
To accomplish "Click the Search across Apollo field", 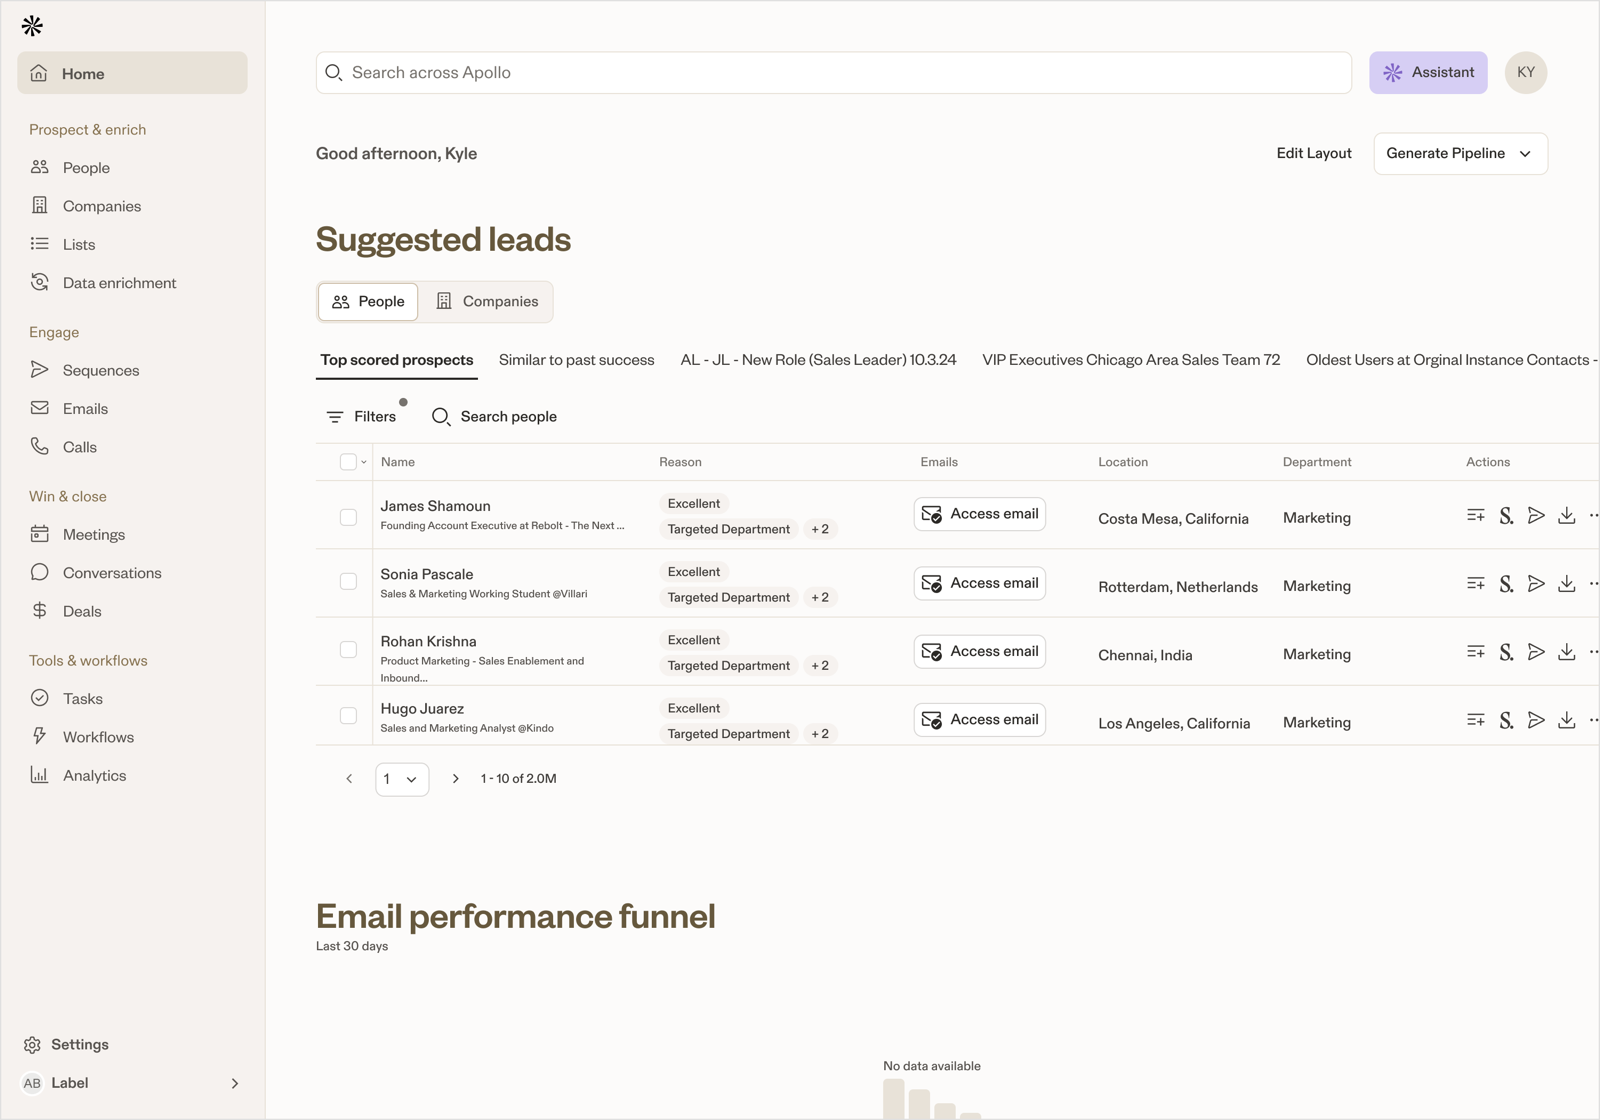I will (x=834, y=73).
